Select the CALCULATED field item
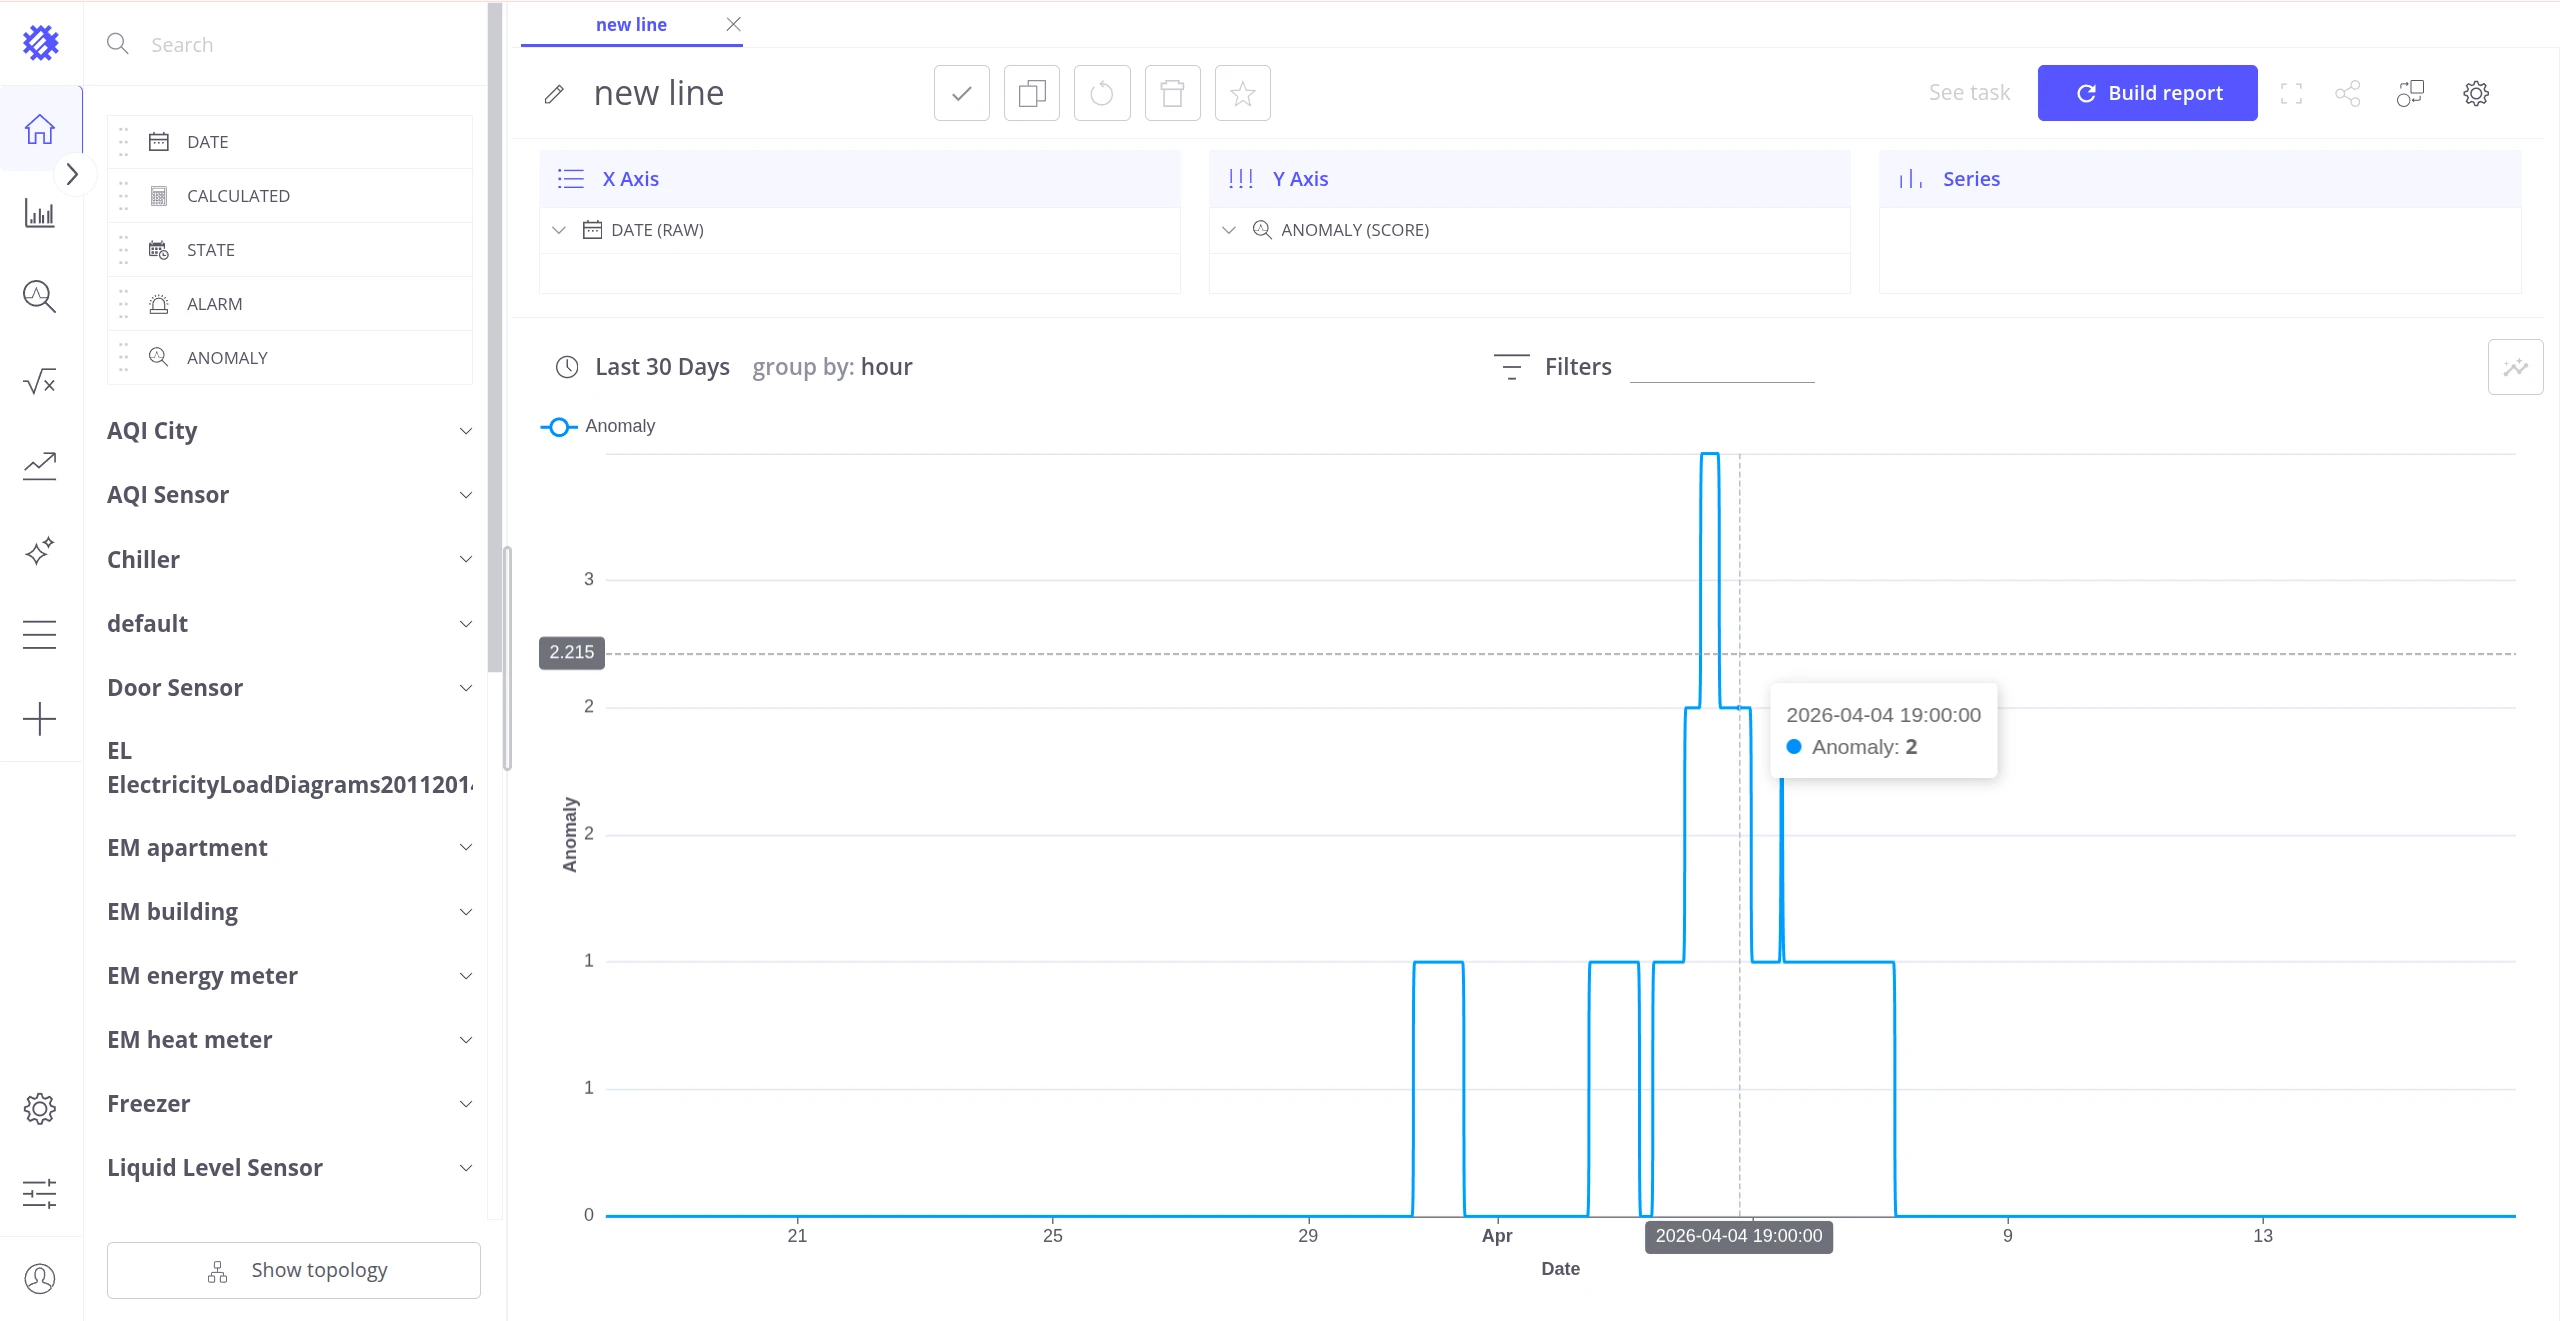 point(290,196)
